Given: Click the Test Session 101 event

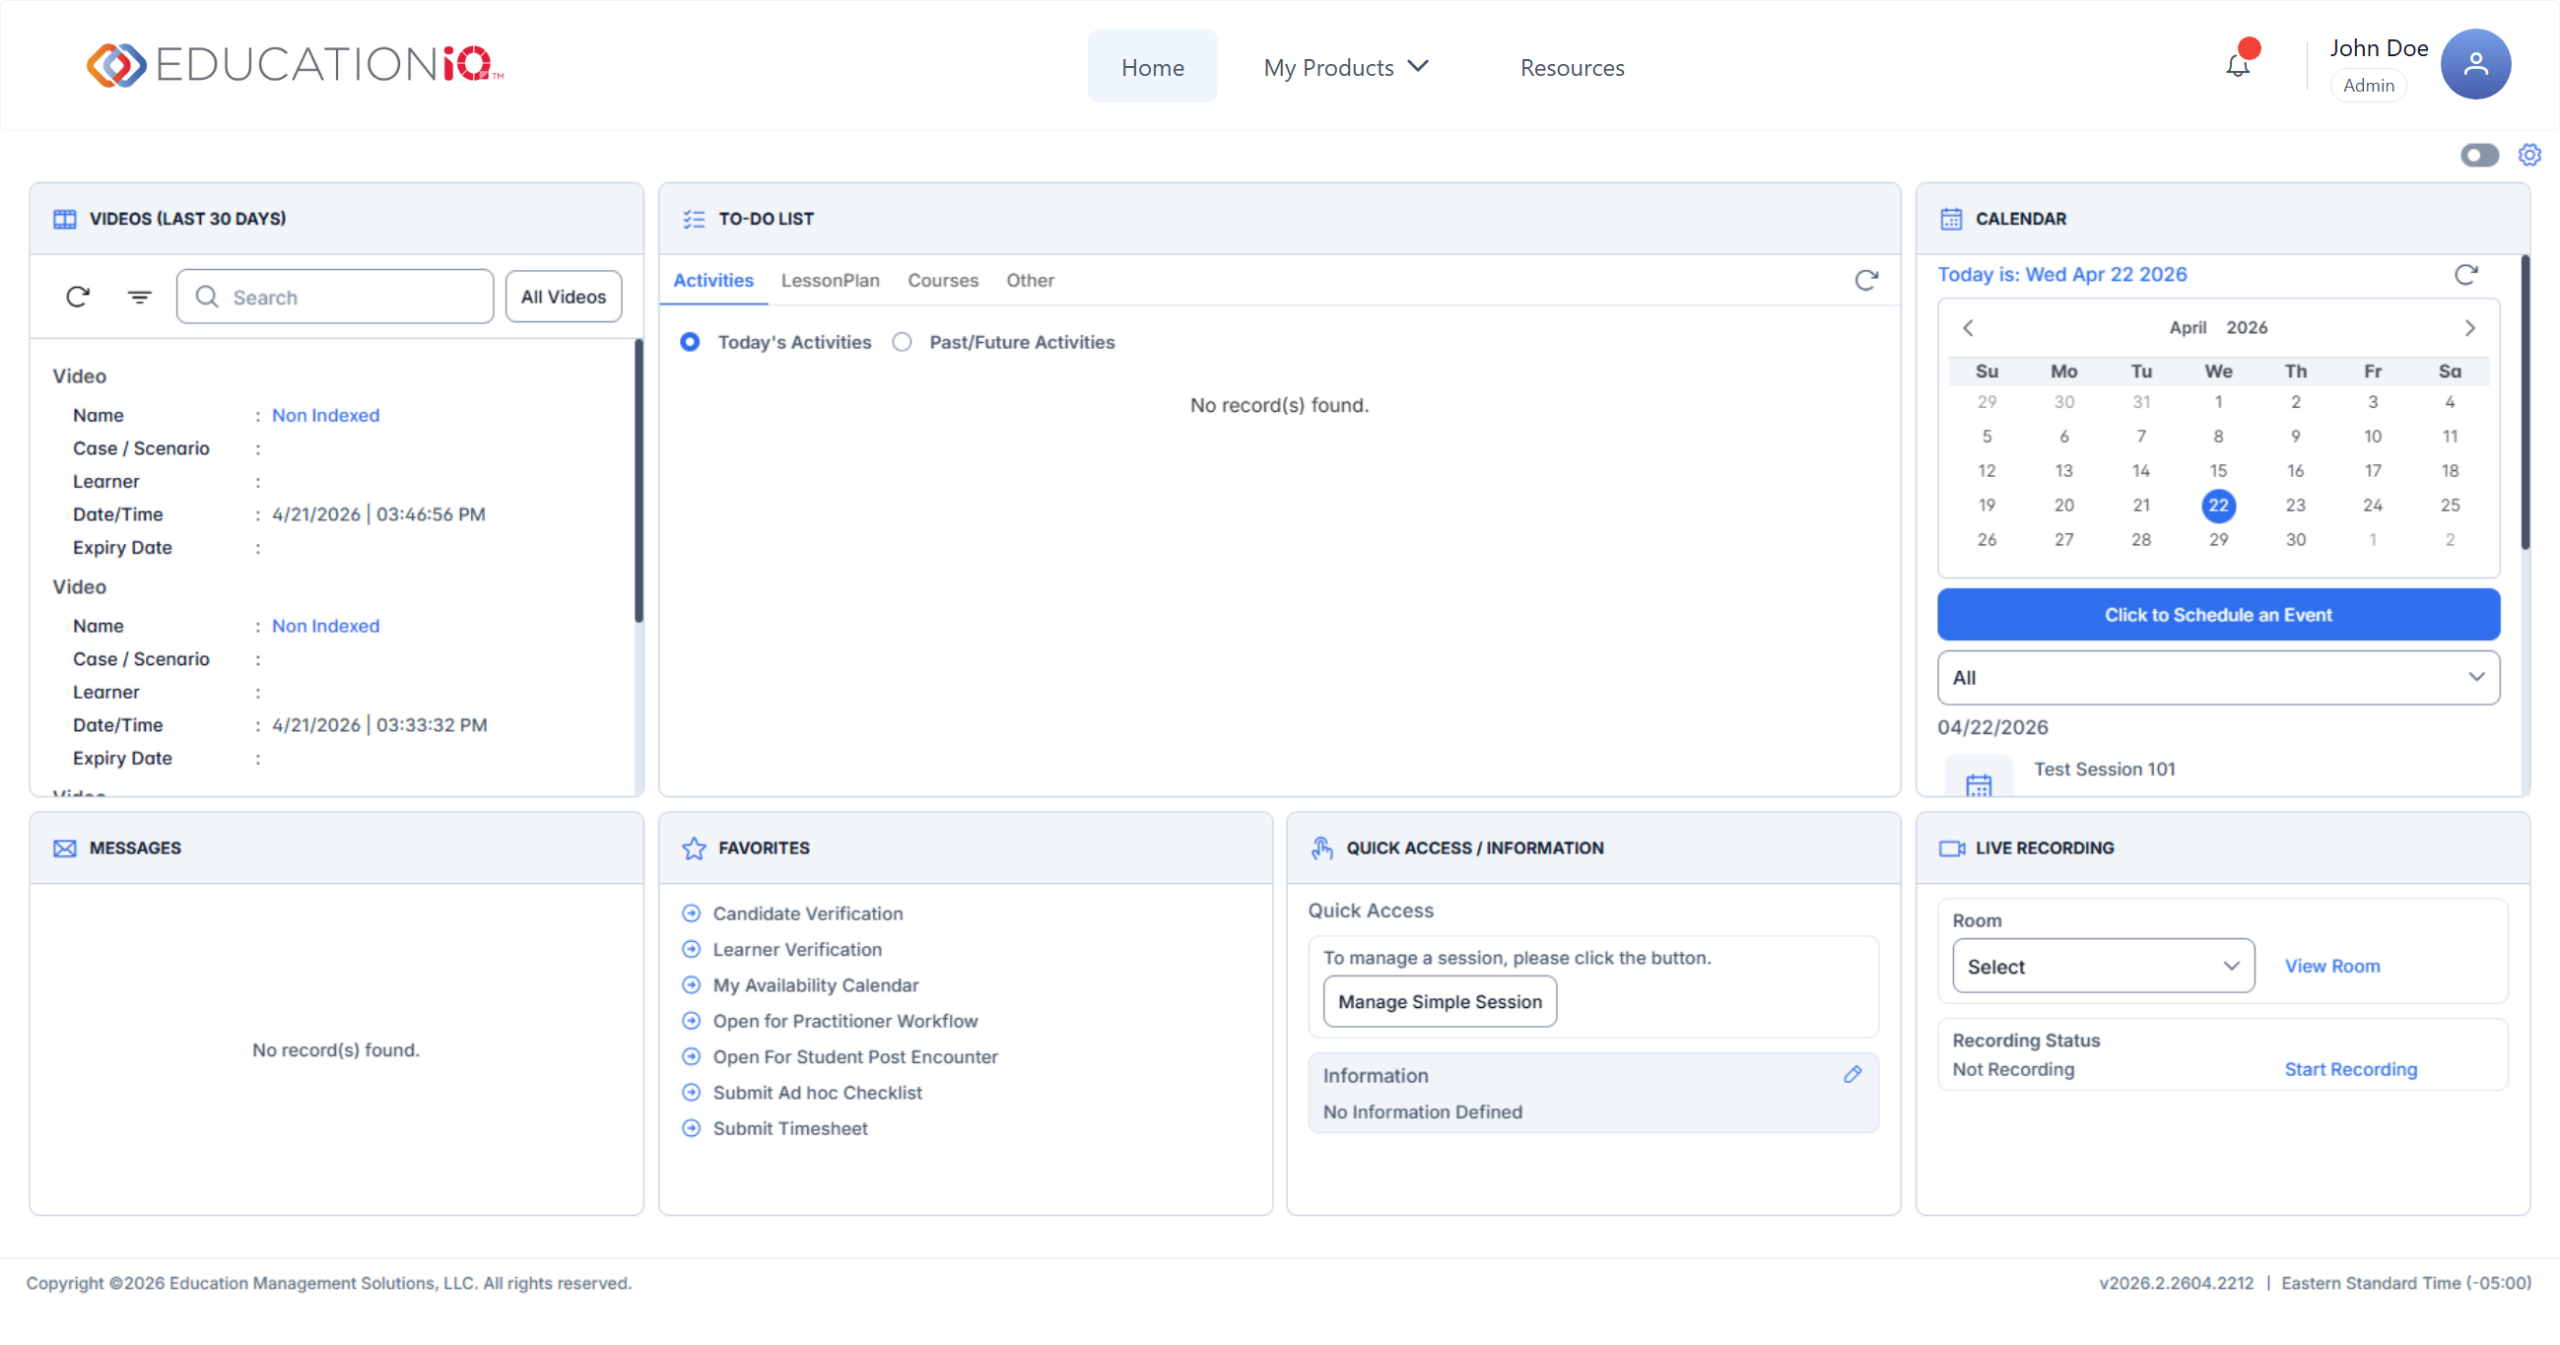Looking at the screenshot, I should [x=2104, y=769].
